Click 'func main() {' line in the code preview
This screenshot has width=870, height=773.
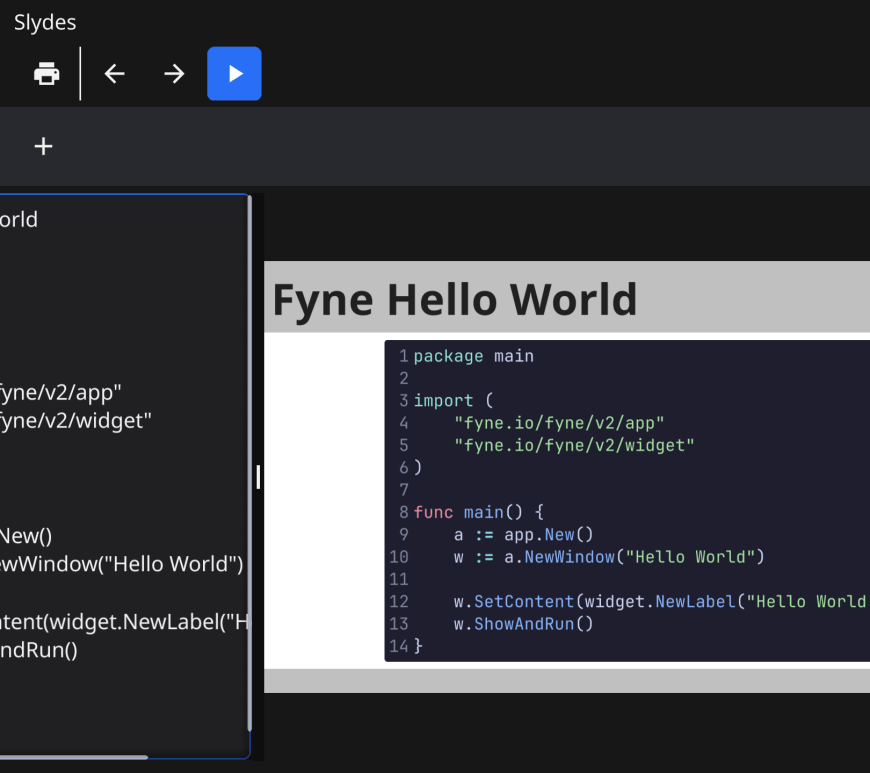click(478, 512)
